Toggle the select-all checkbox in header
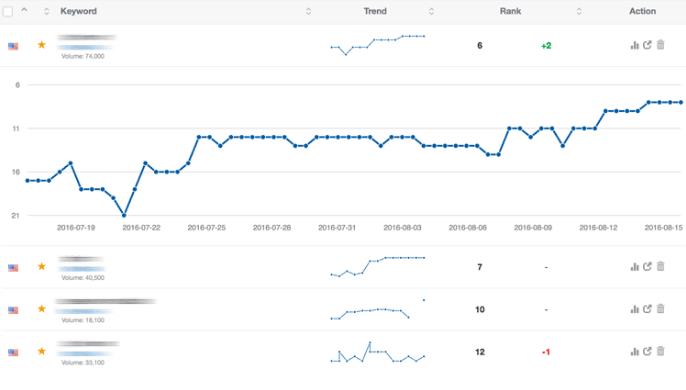 pyautogui.click(x=8, y=11)
